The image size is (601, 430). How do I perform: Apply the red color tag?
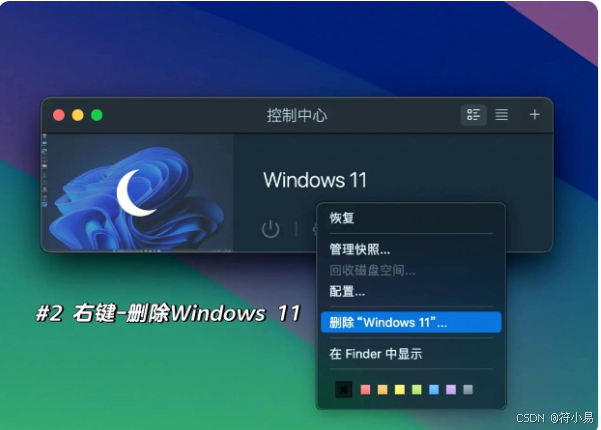tap(366, 390)
